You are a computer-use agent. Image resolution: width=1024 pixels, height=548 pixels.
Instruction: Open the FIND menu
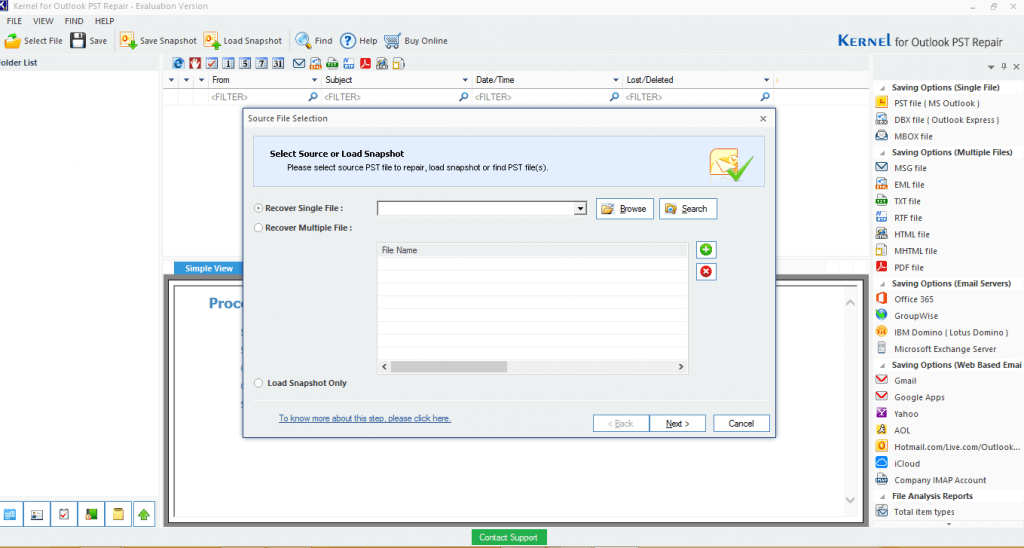74,21
